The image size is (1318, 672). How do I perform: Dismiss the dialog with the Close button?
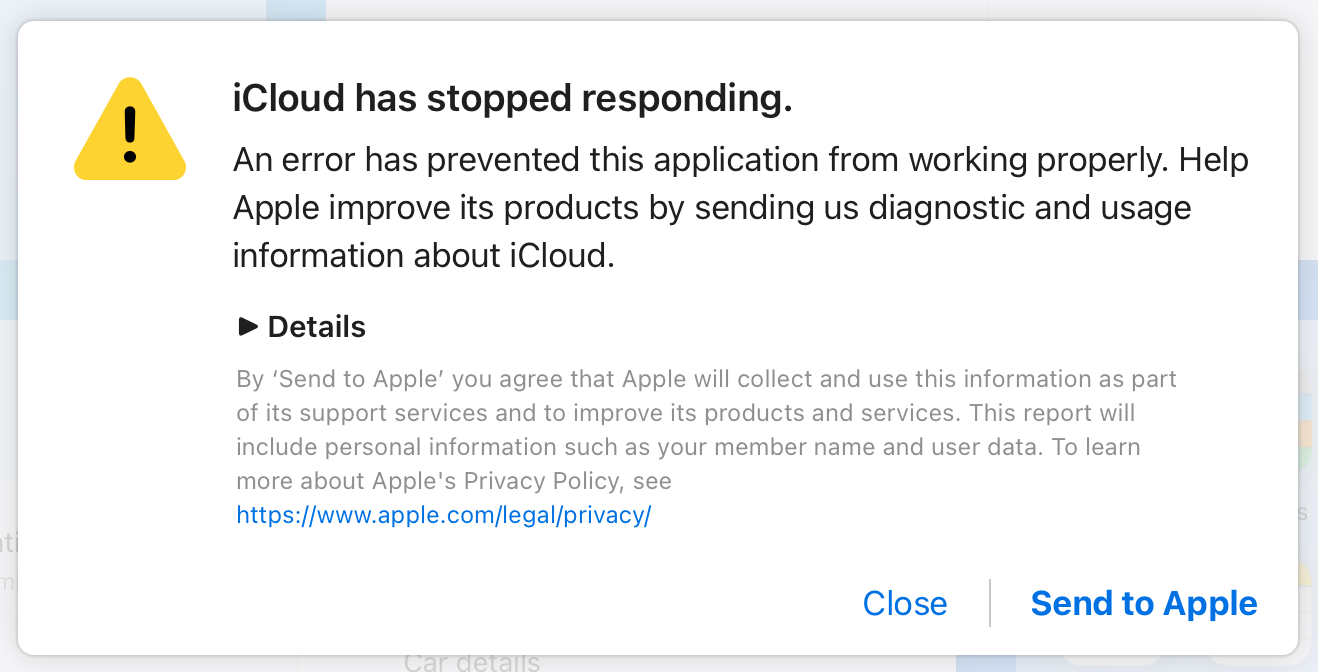point(904,603)
